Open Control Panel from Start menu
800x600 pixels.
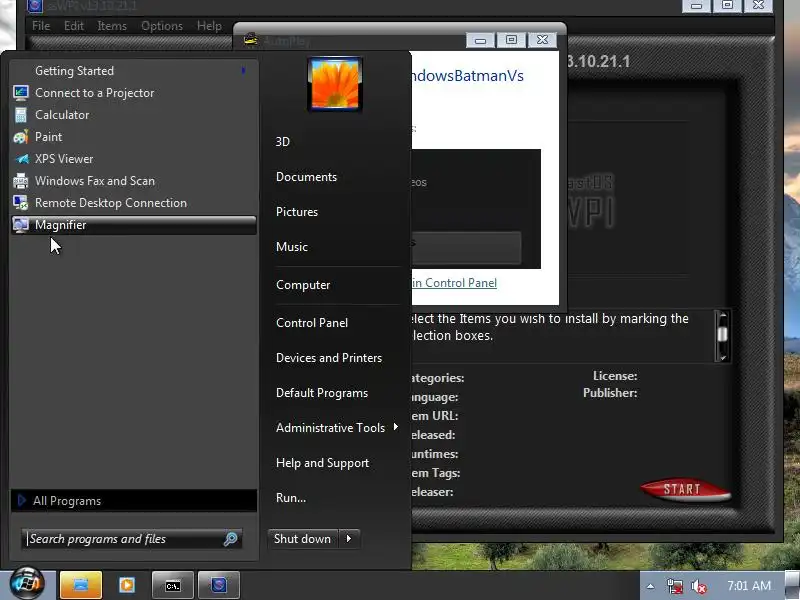click(312, 323)
